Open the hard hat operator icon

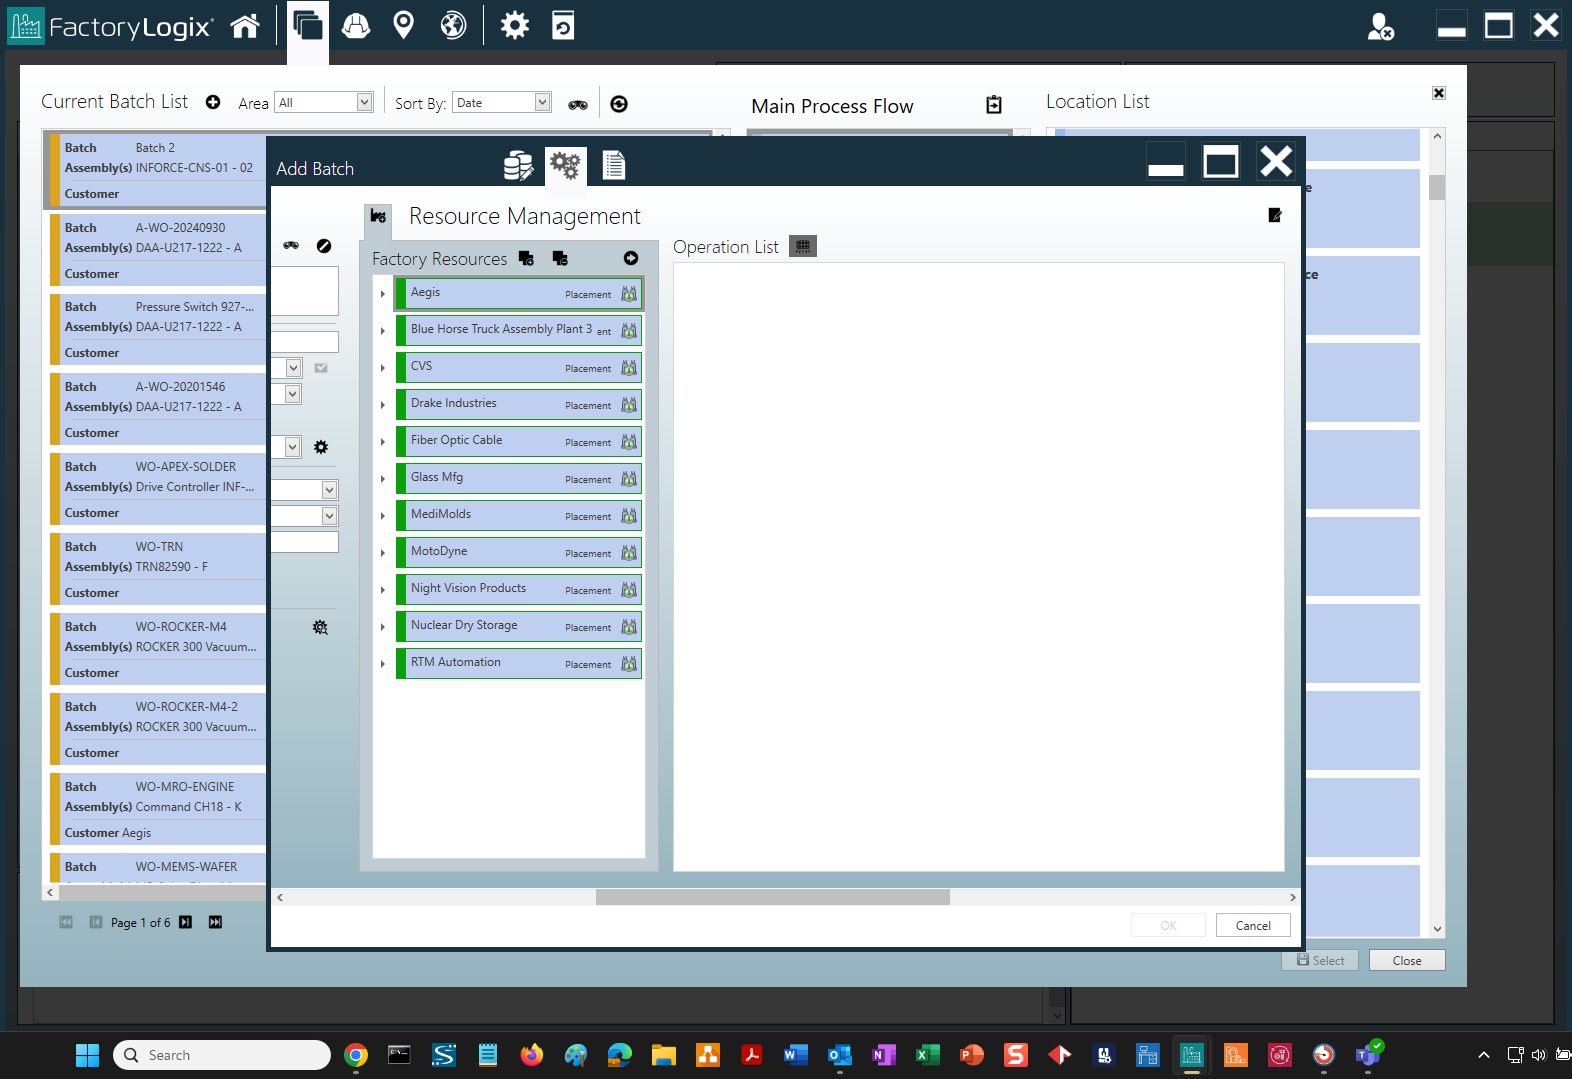pyautogui.click(x=356, y=26)
